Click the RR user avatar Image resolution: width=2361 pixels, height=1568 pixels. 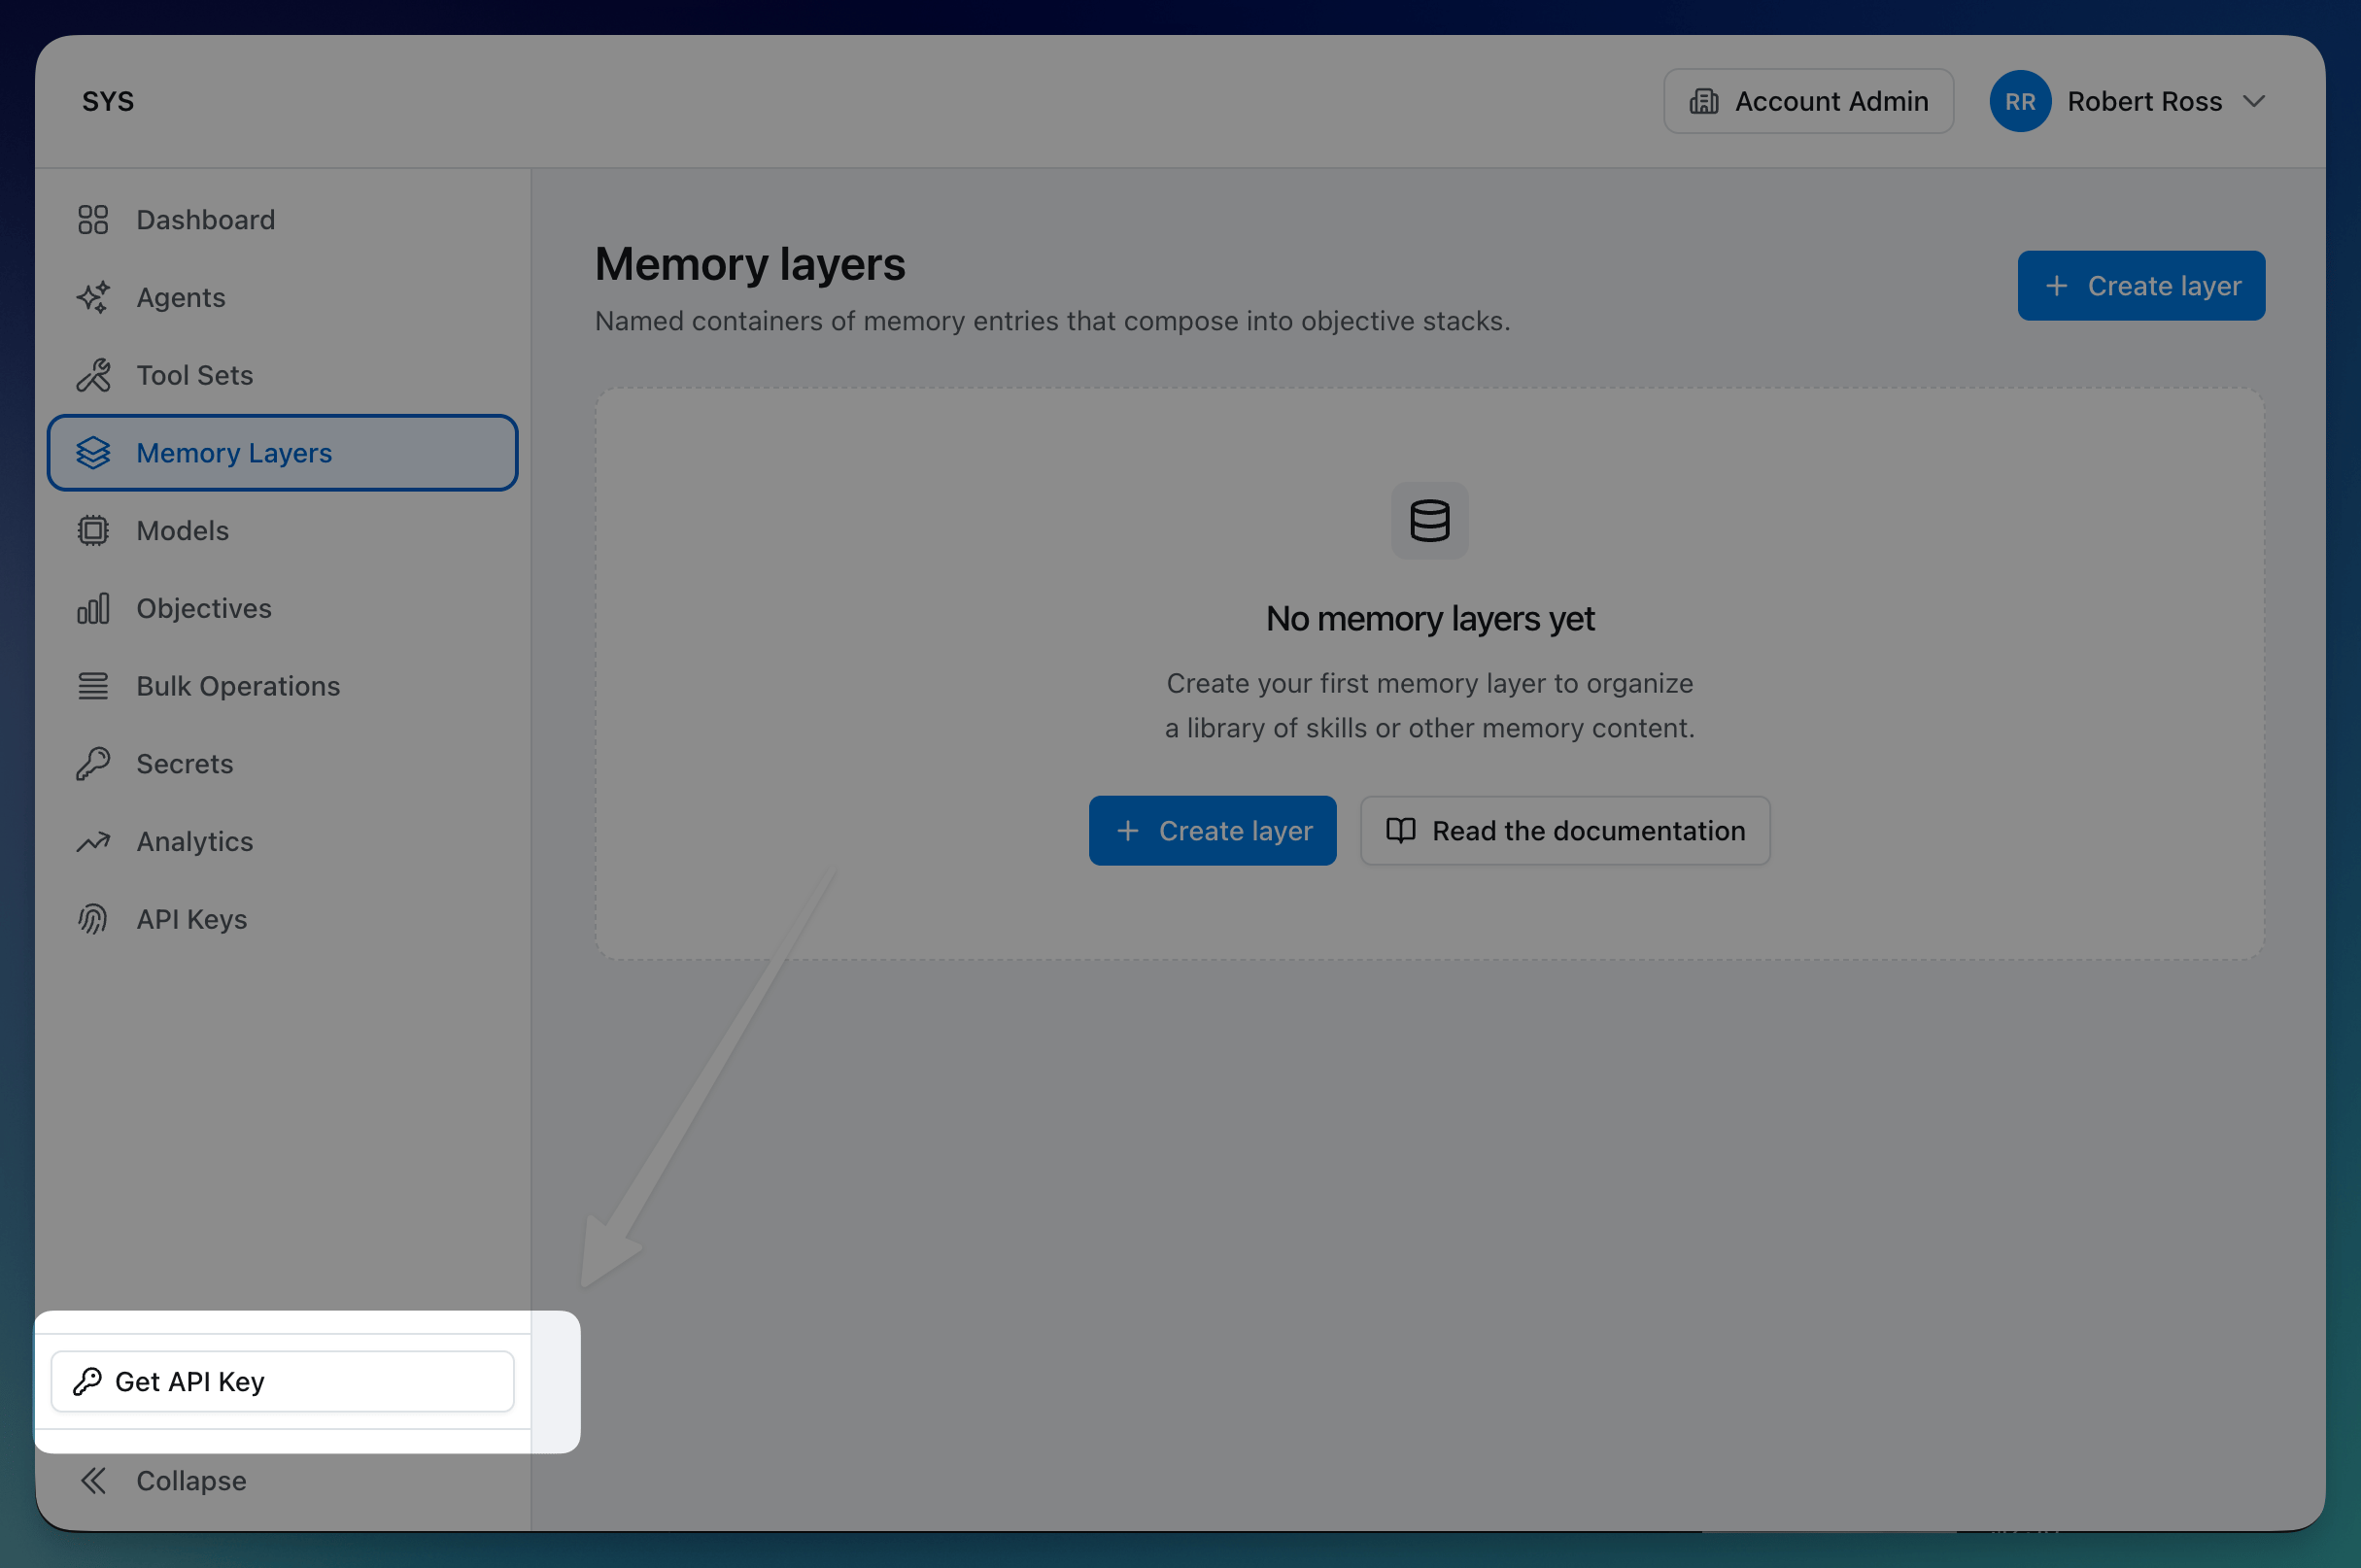click(x=2020, y=101)
